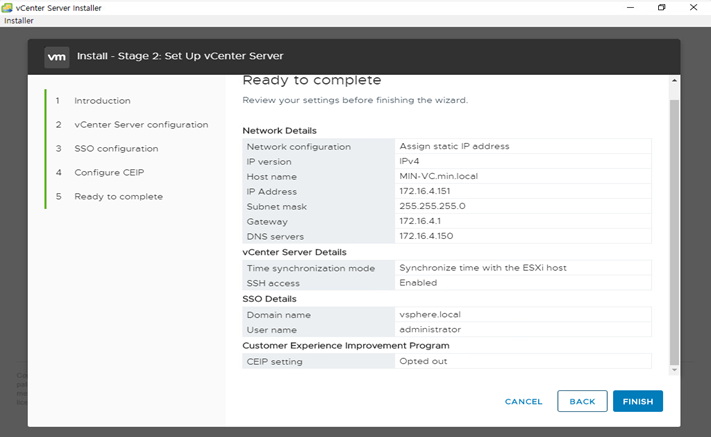Click the 'Network Details' heading
The width and height of the screenshot is (711, 437).
coord(279,131)
